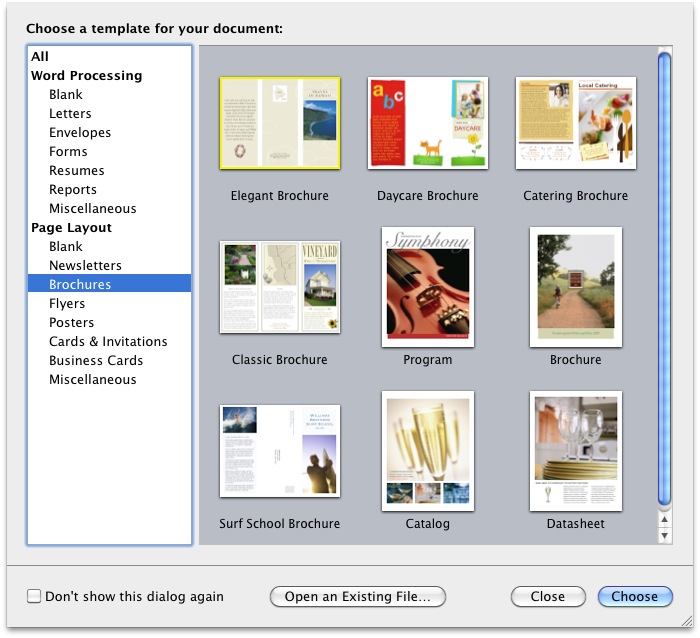Select the Forms category
Screen dimensions: 700x638
point(109,151)
